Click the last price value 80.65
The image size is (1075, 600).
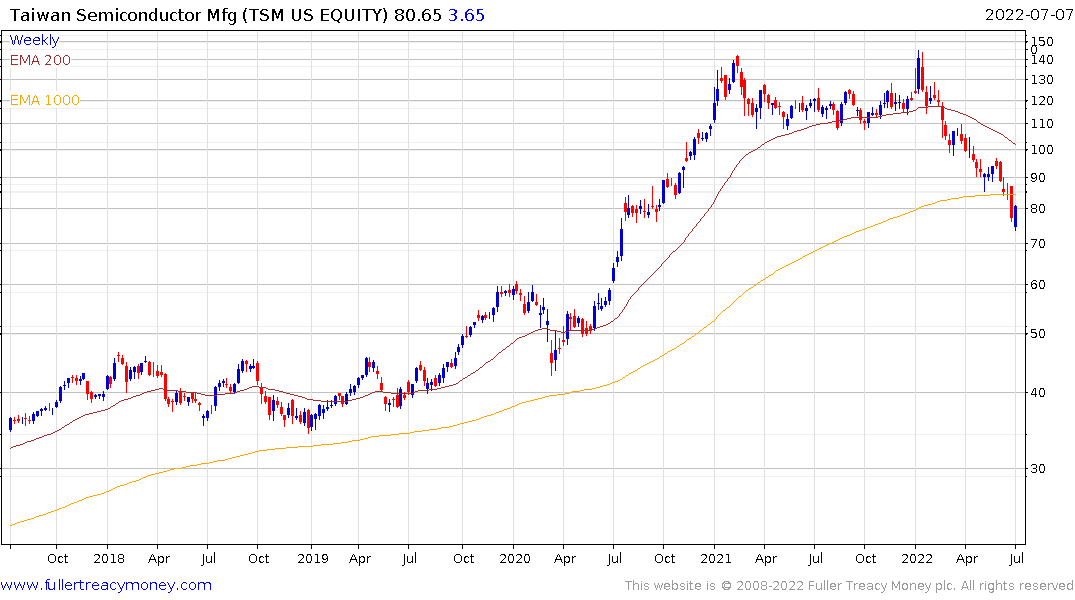[418, 15]
